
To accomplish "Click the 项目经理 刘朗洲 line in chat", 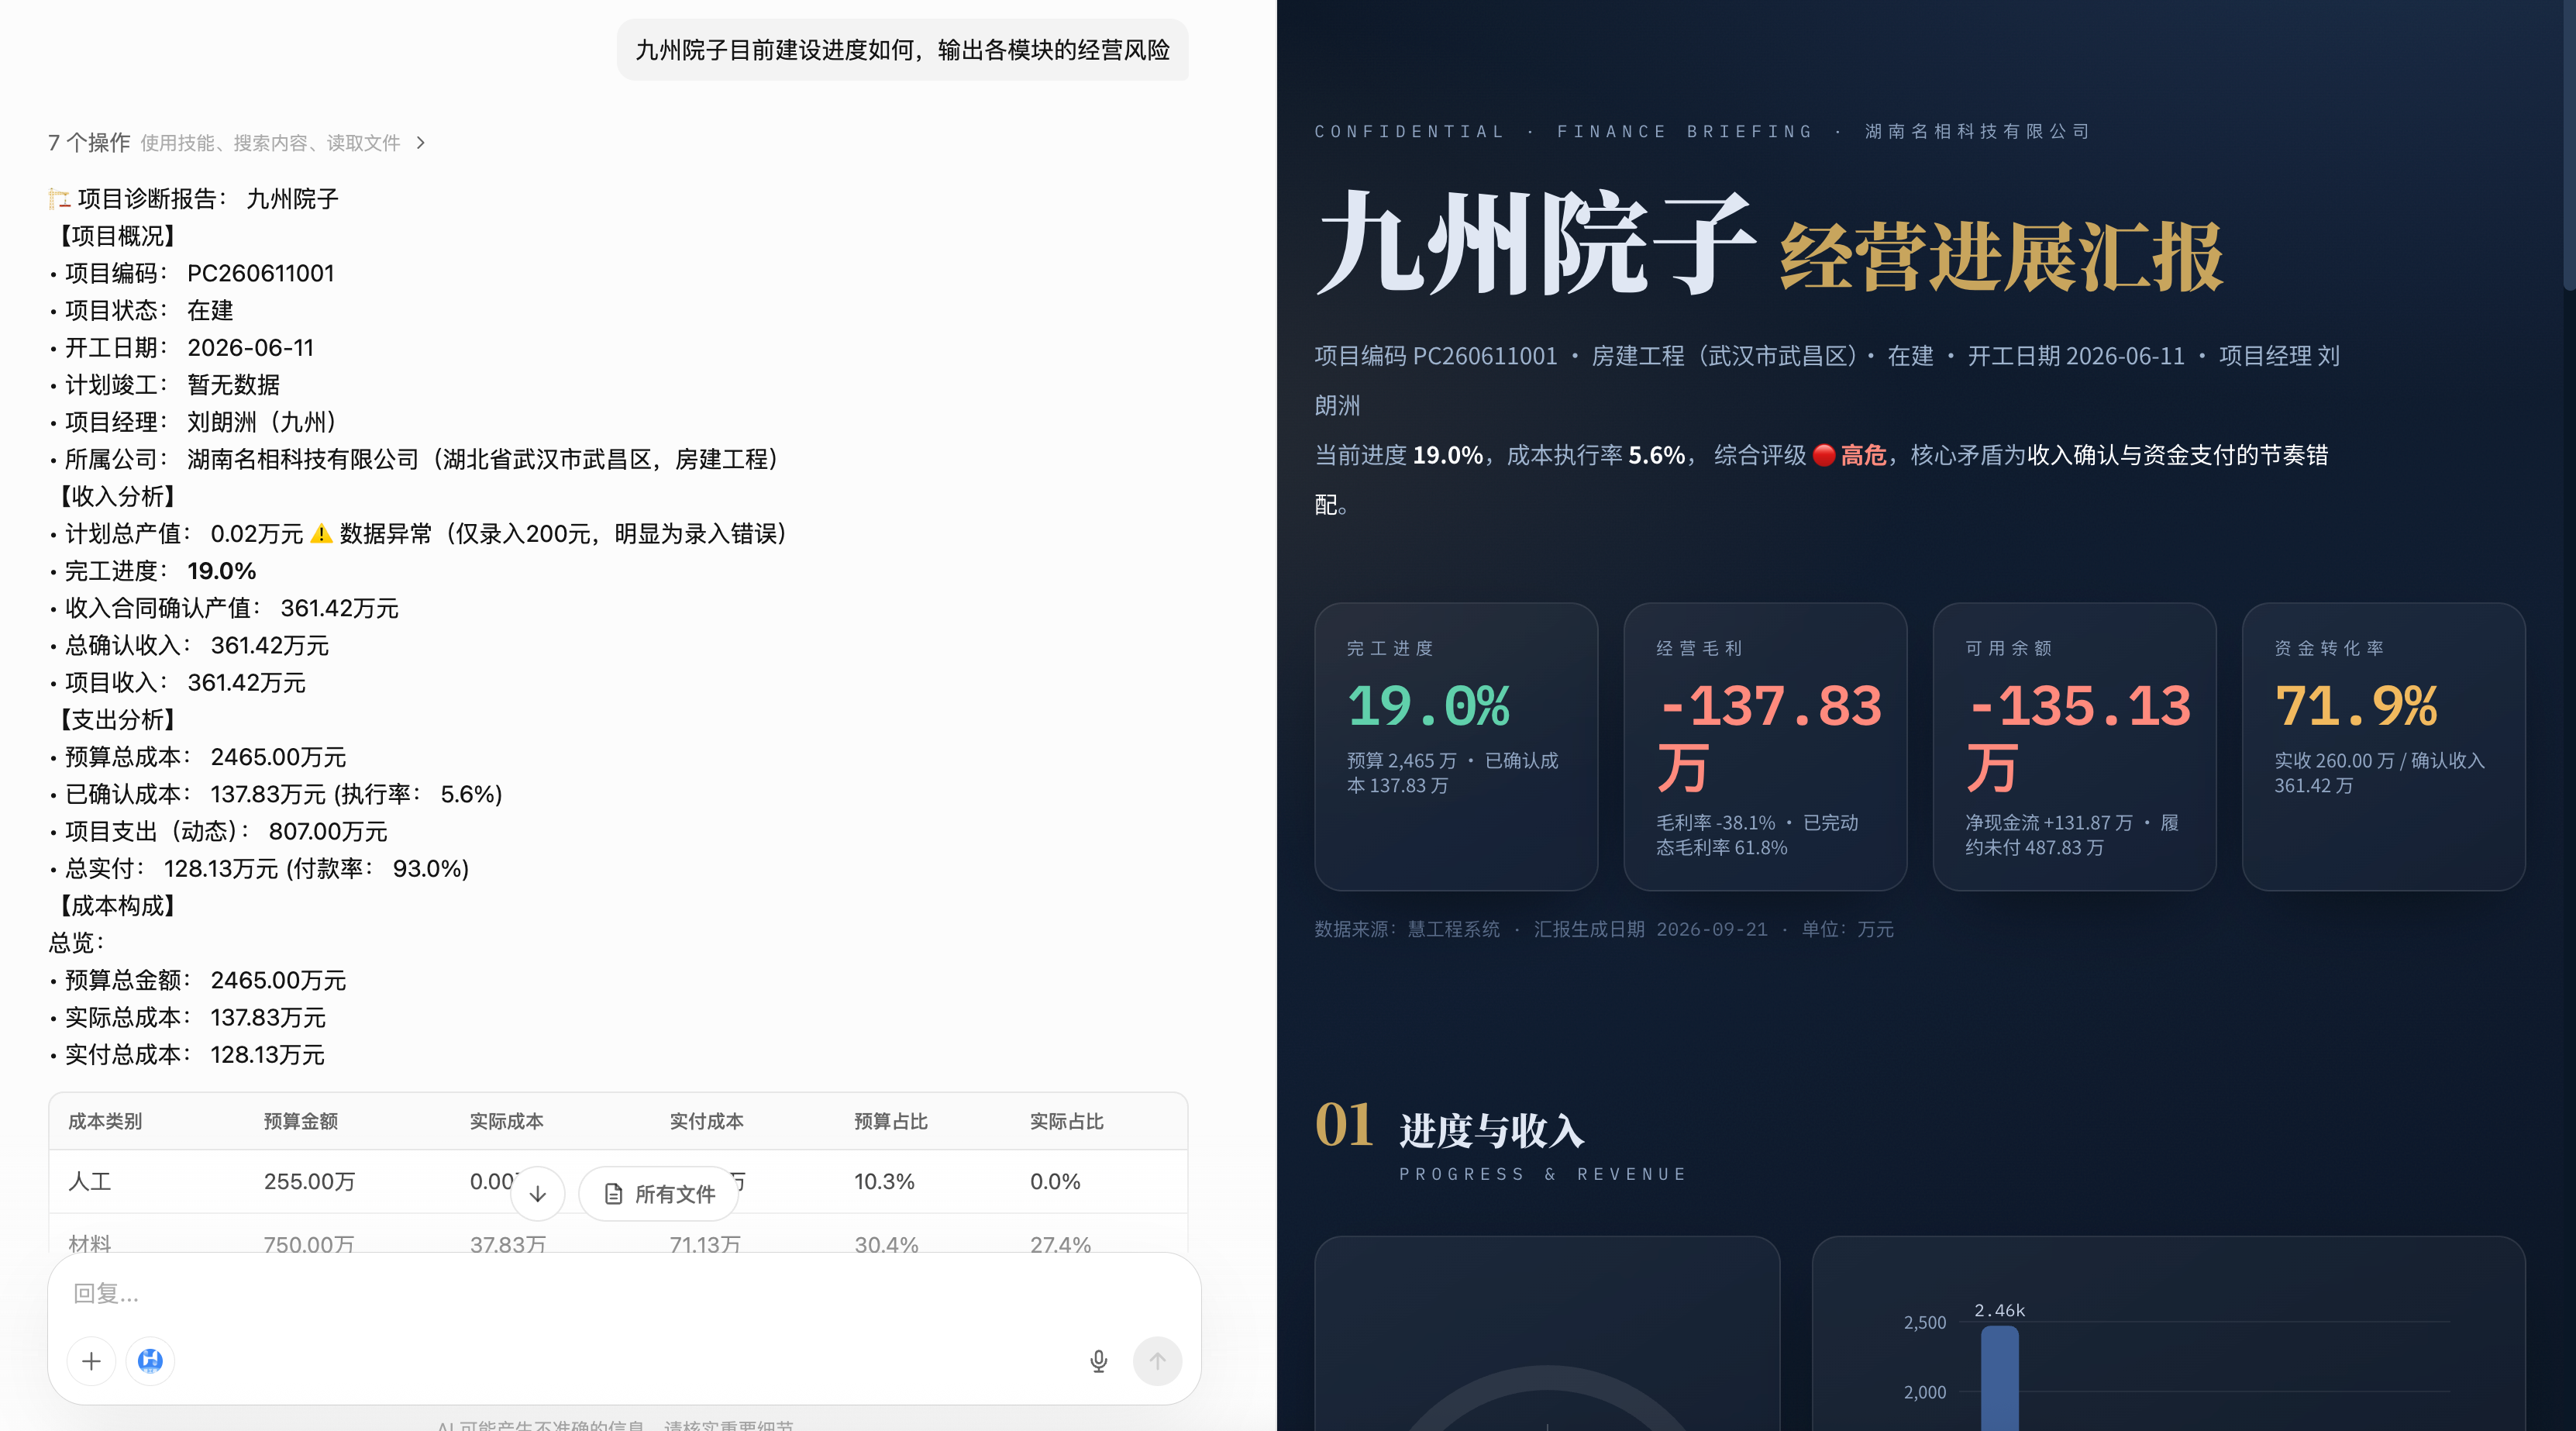I will point(193,422).
